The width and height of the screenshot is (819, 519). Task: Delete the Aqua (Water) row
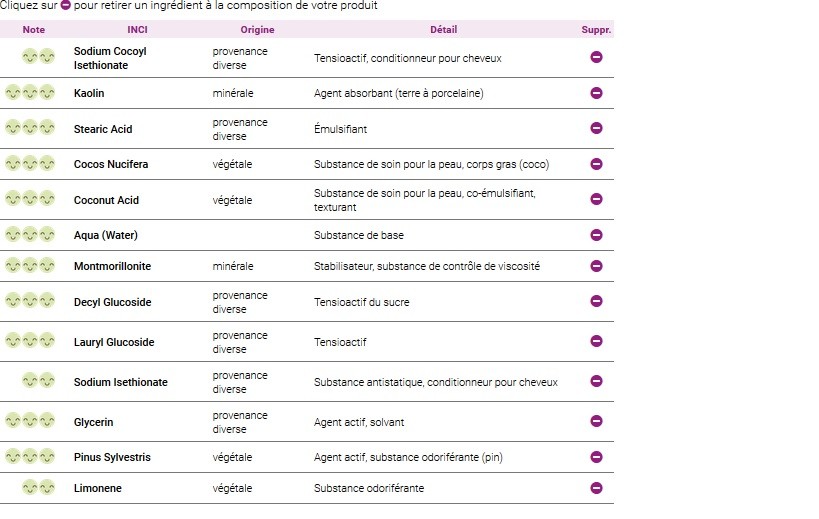(596, 235)
